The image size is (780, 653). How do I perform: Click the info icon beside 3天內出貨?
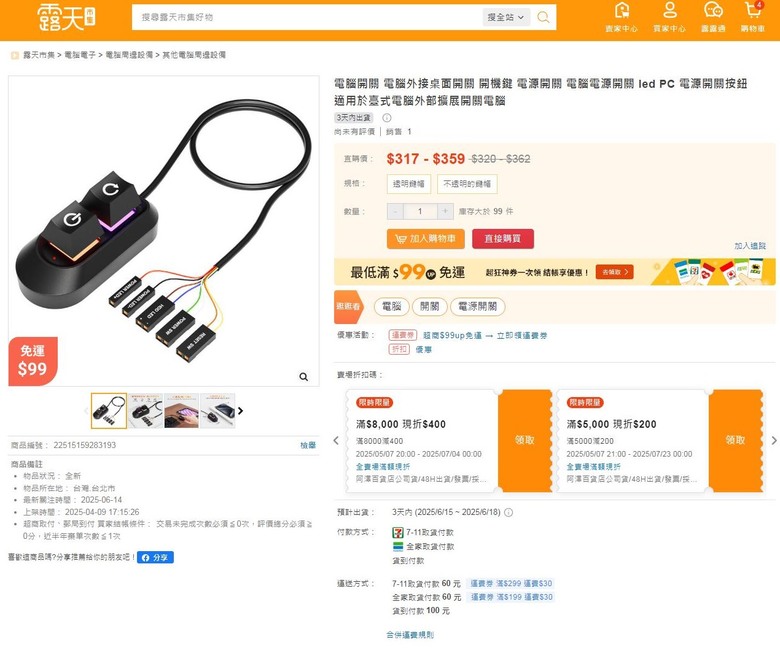(x=387, y=118)
